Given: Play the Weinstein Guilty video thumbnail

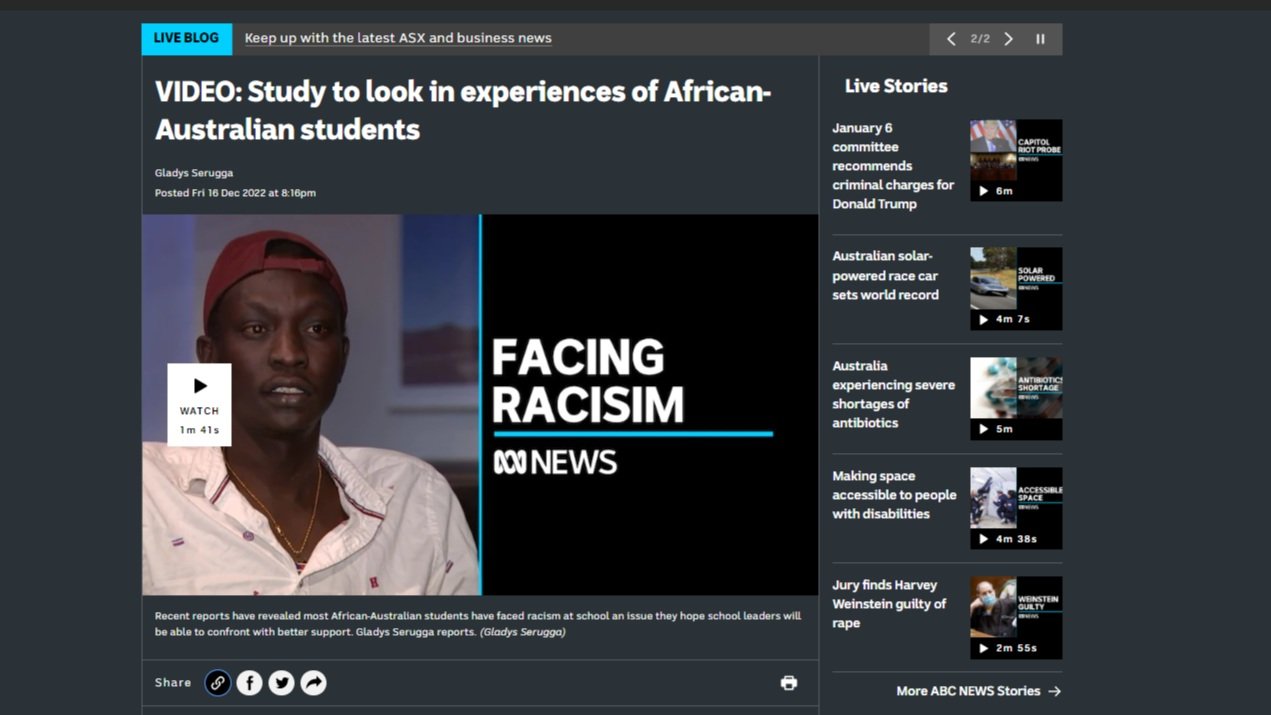Looking at the screenshot, I should [x=1016, y=618].
